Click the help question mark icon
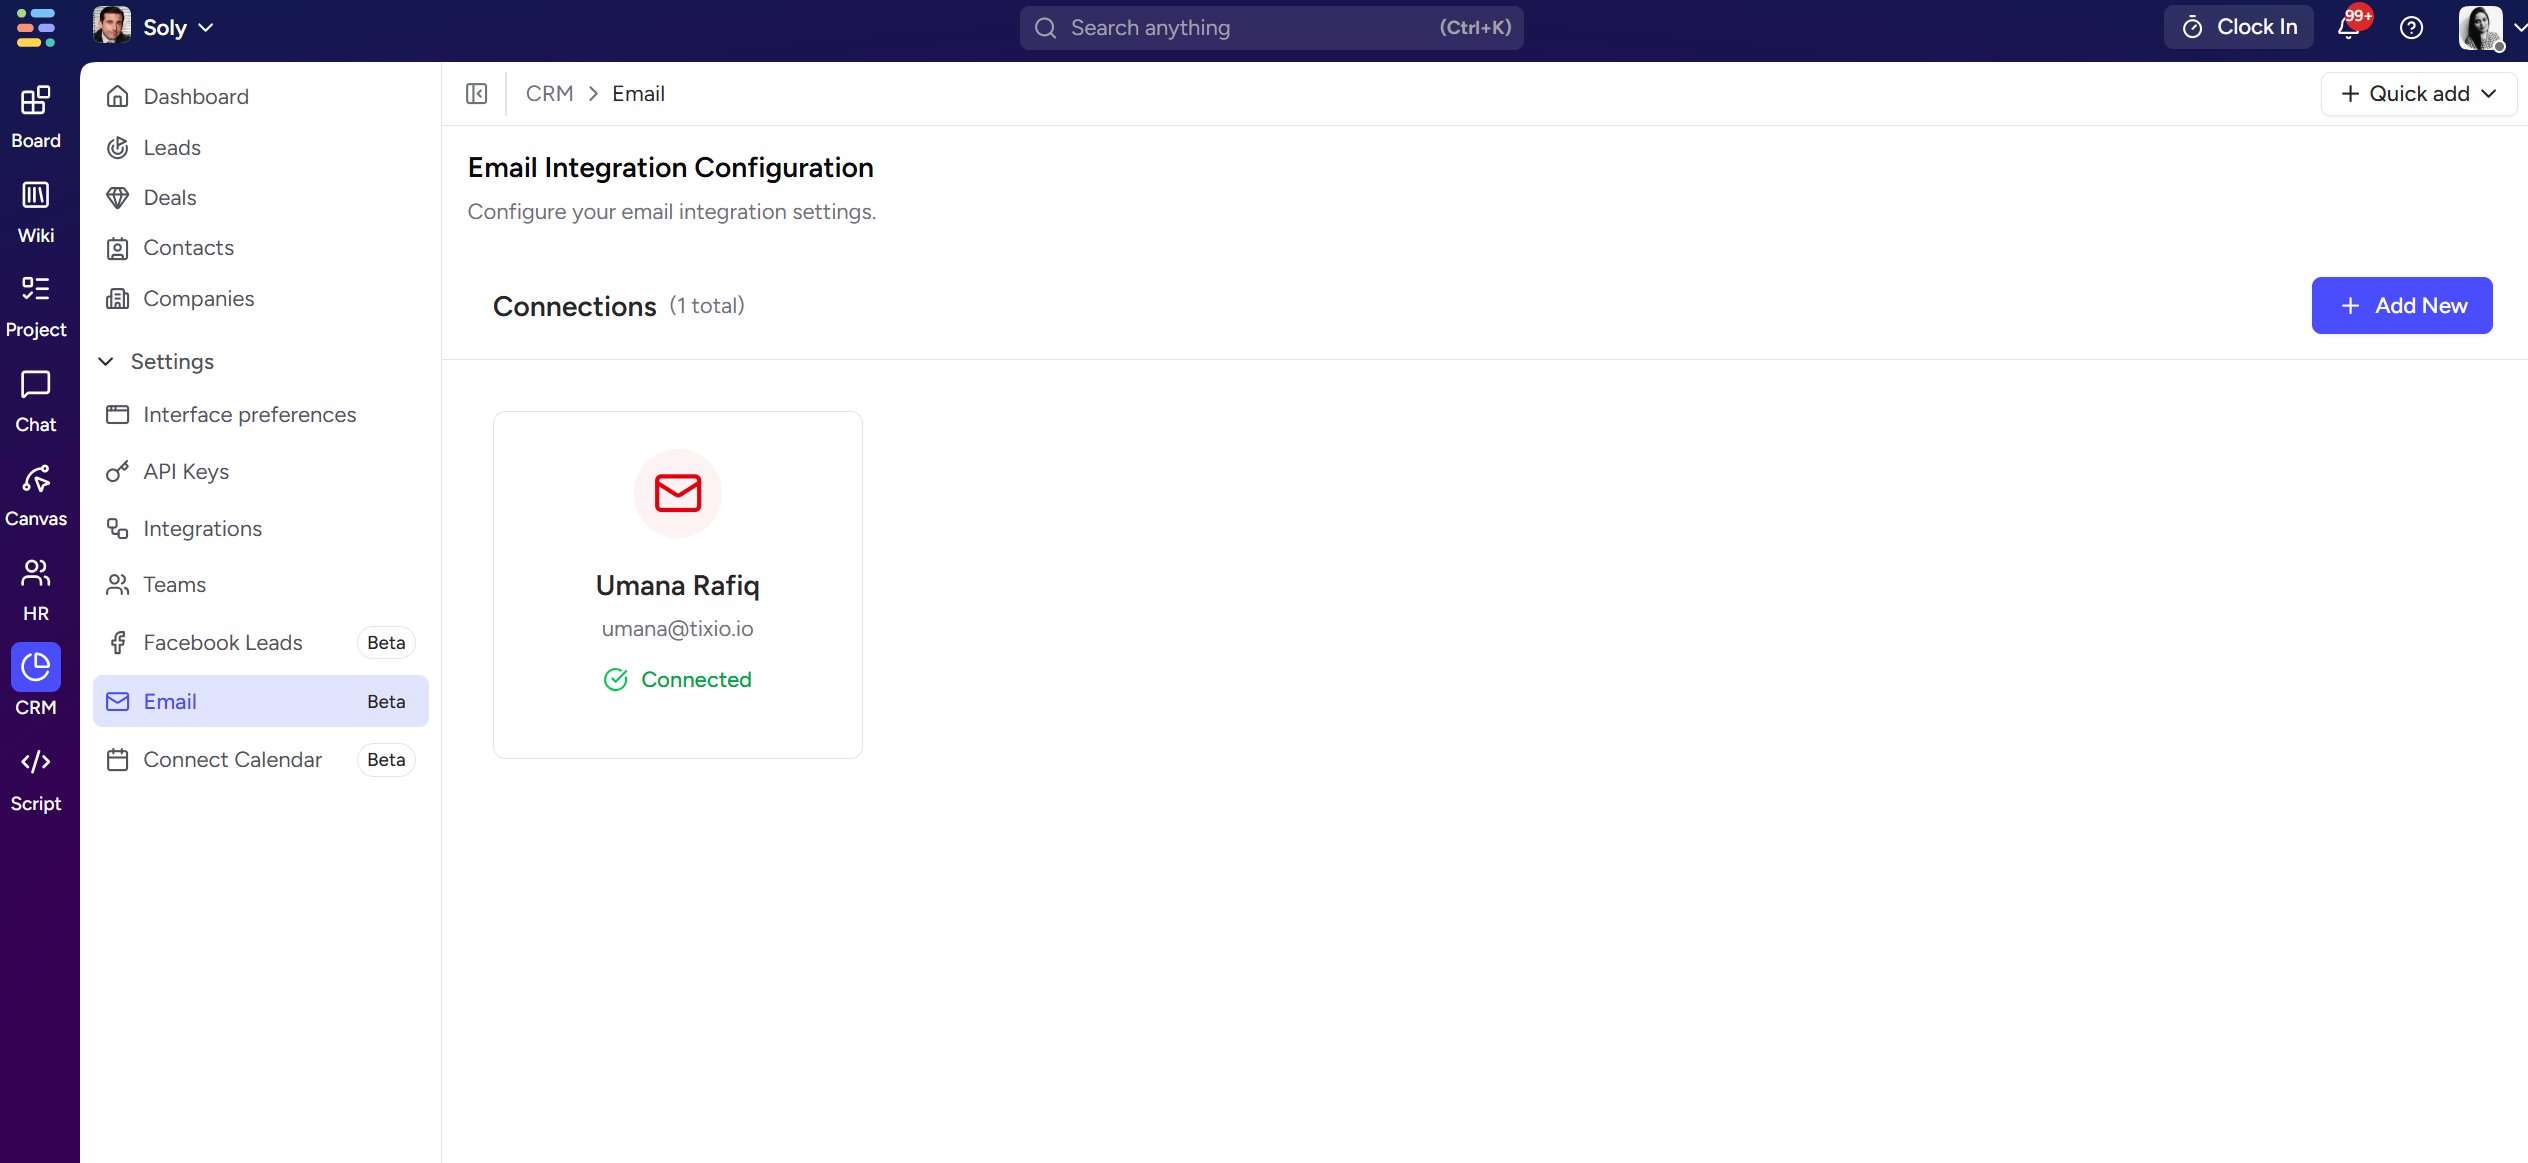This screenshot has width=2528, height=1163. [2411, 28]
